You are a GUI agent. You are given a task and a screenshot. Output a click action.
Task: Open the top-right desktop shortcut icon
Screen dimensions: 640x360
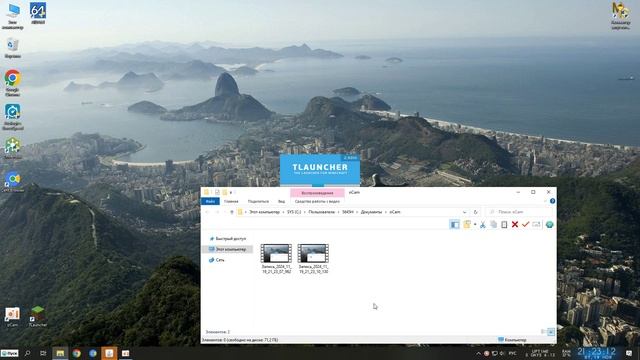coord(620,16)
